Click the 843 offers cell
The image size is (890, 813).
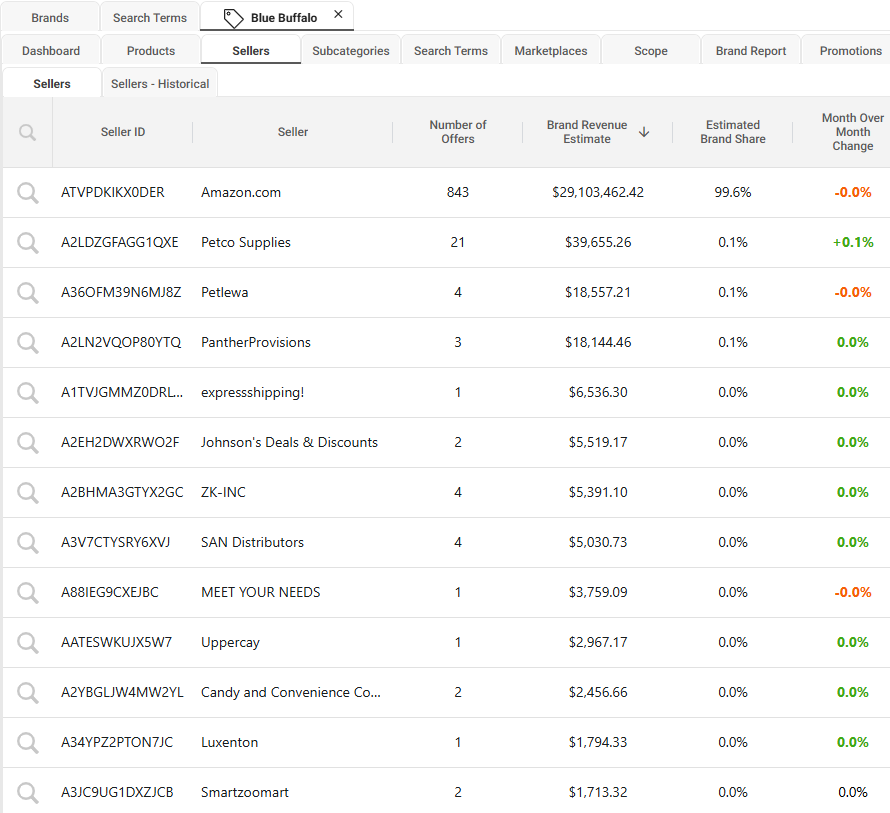457,192
